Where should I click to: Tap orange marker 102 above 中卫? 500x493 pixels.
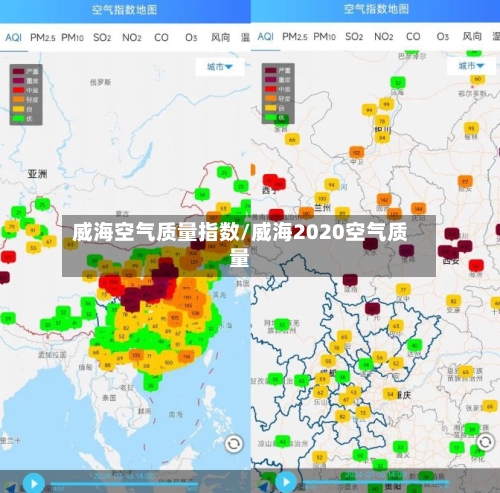[357, 153]
